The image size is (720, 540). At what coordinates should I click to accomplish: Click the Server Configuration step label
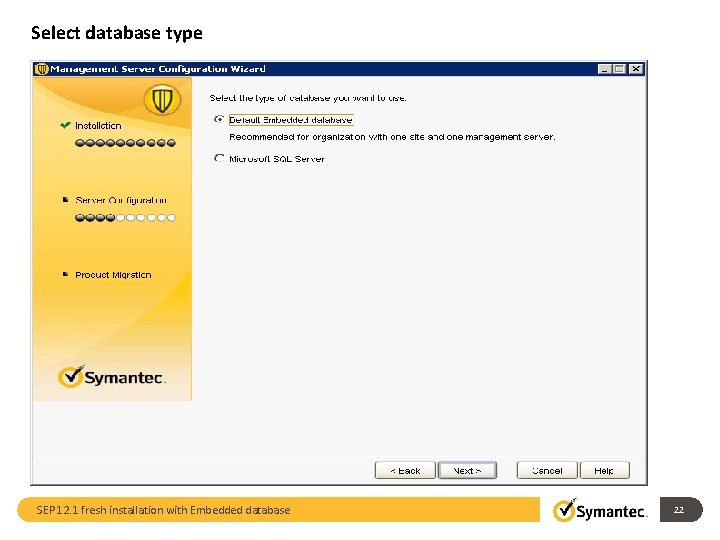click(x=121, y=200)
